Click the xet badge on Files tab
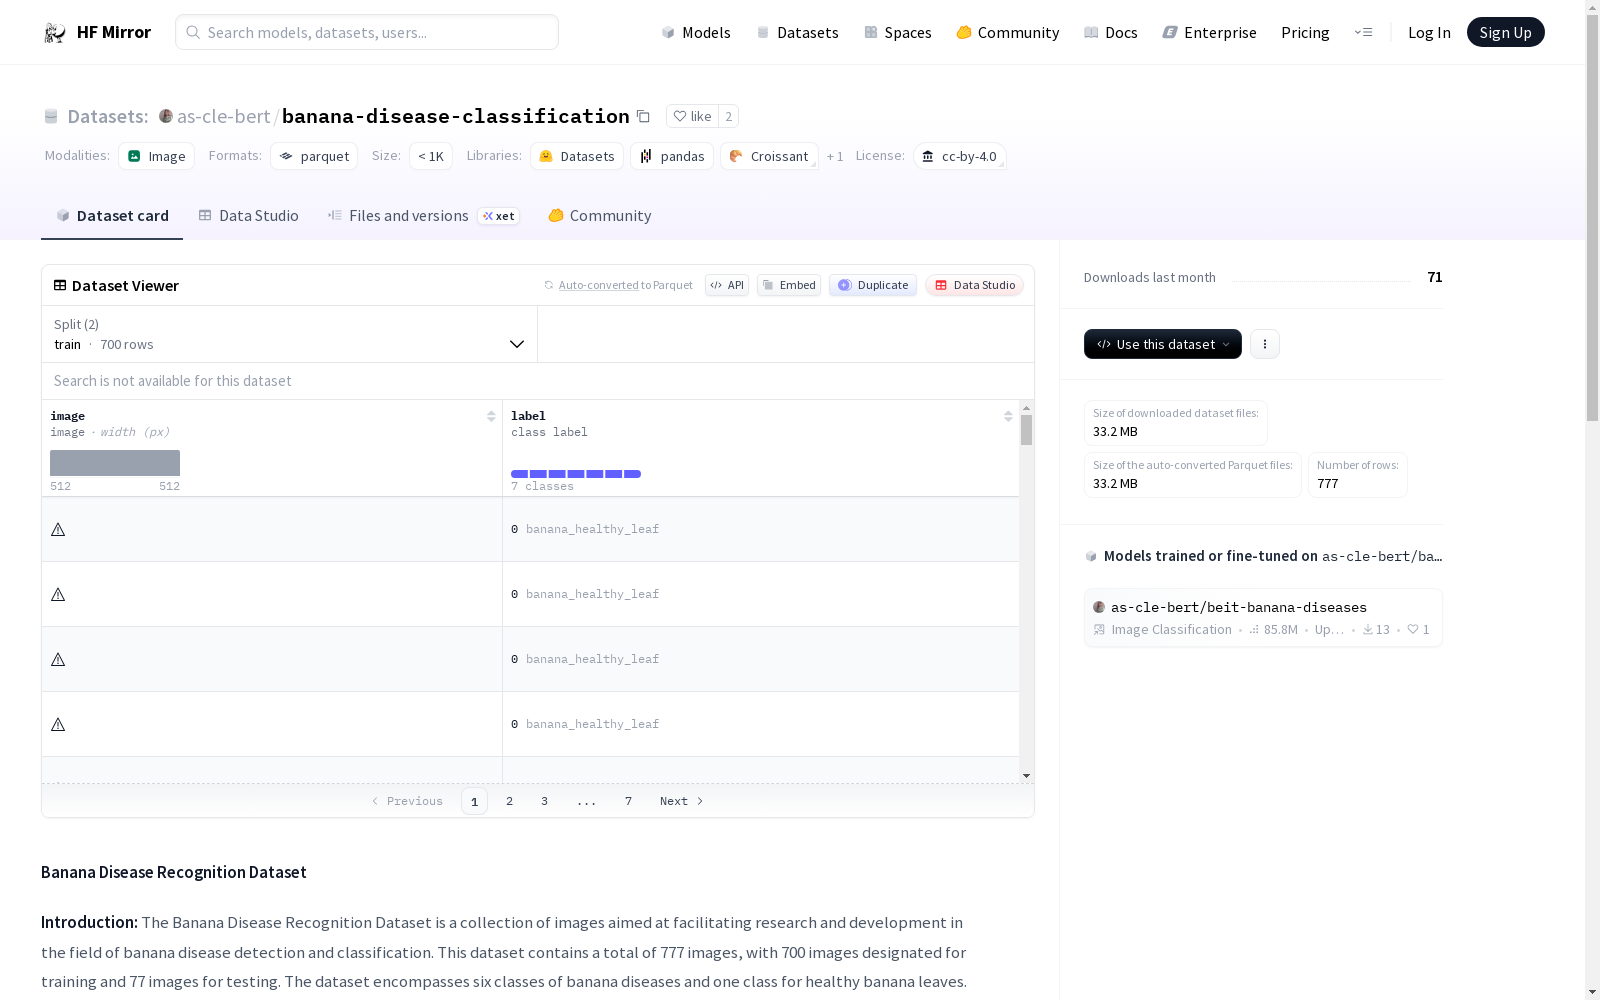 coord(499,216)
